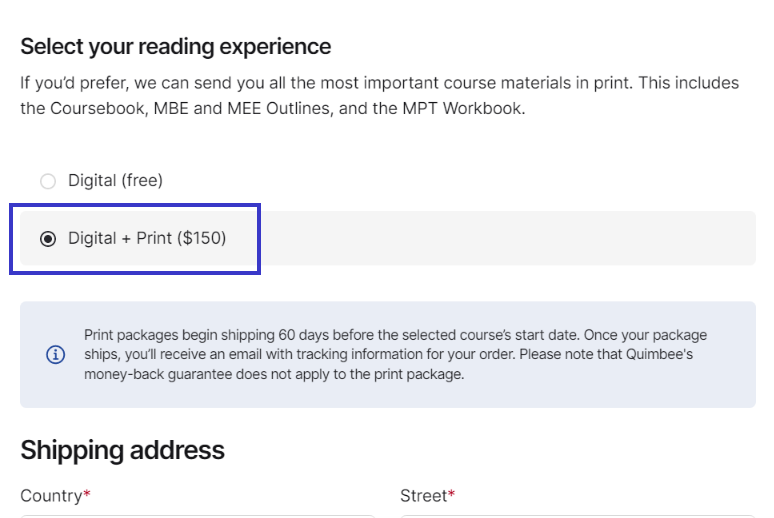Click the "Select your reading experience" heading

175,47
